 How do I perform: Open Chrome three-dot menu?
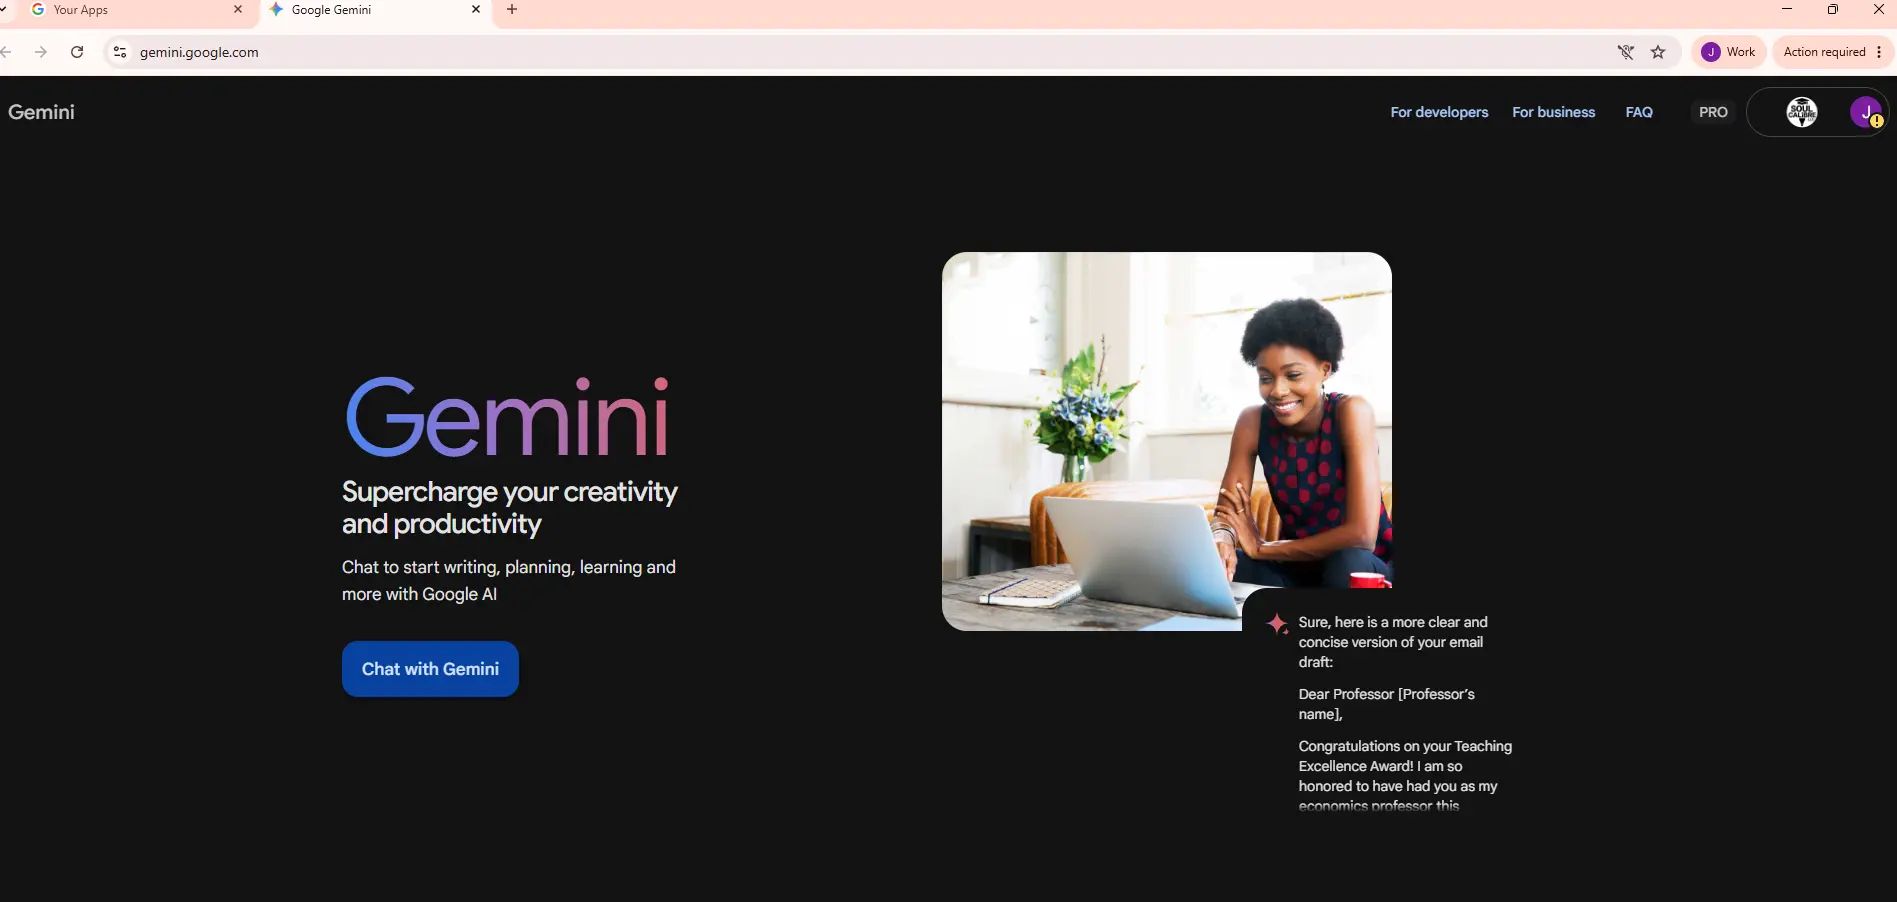[x=1879, y=52]
